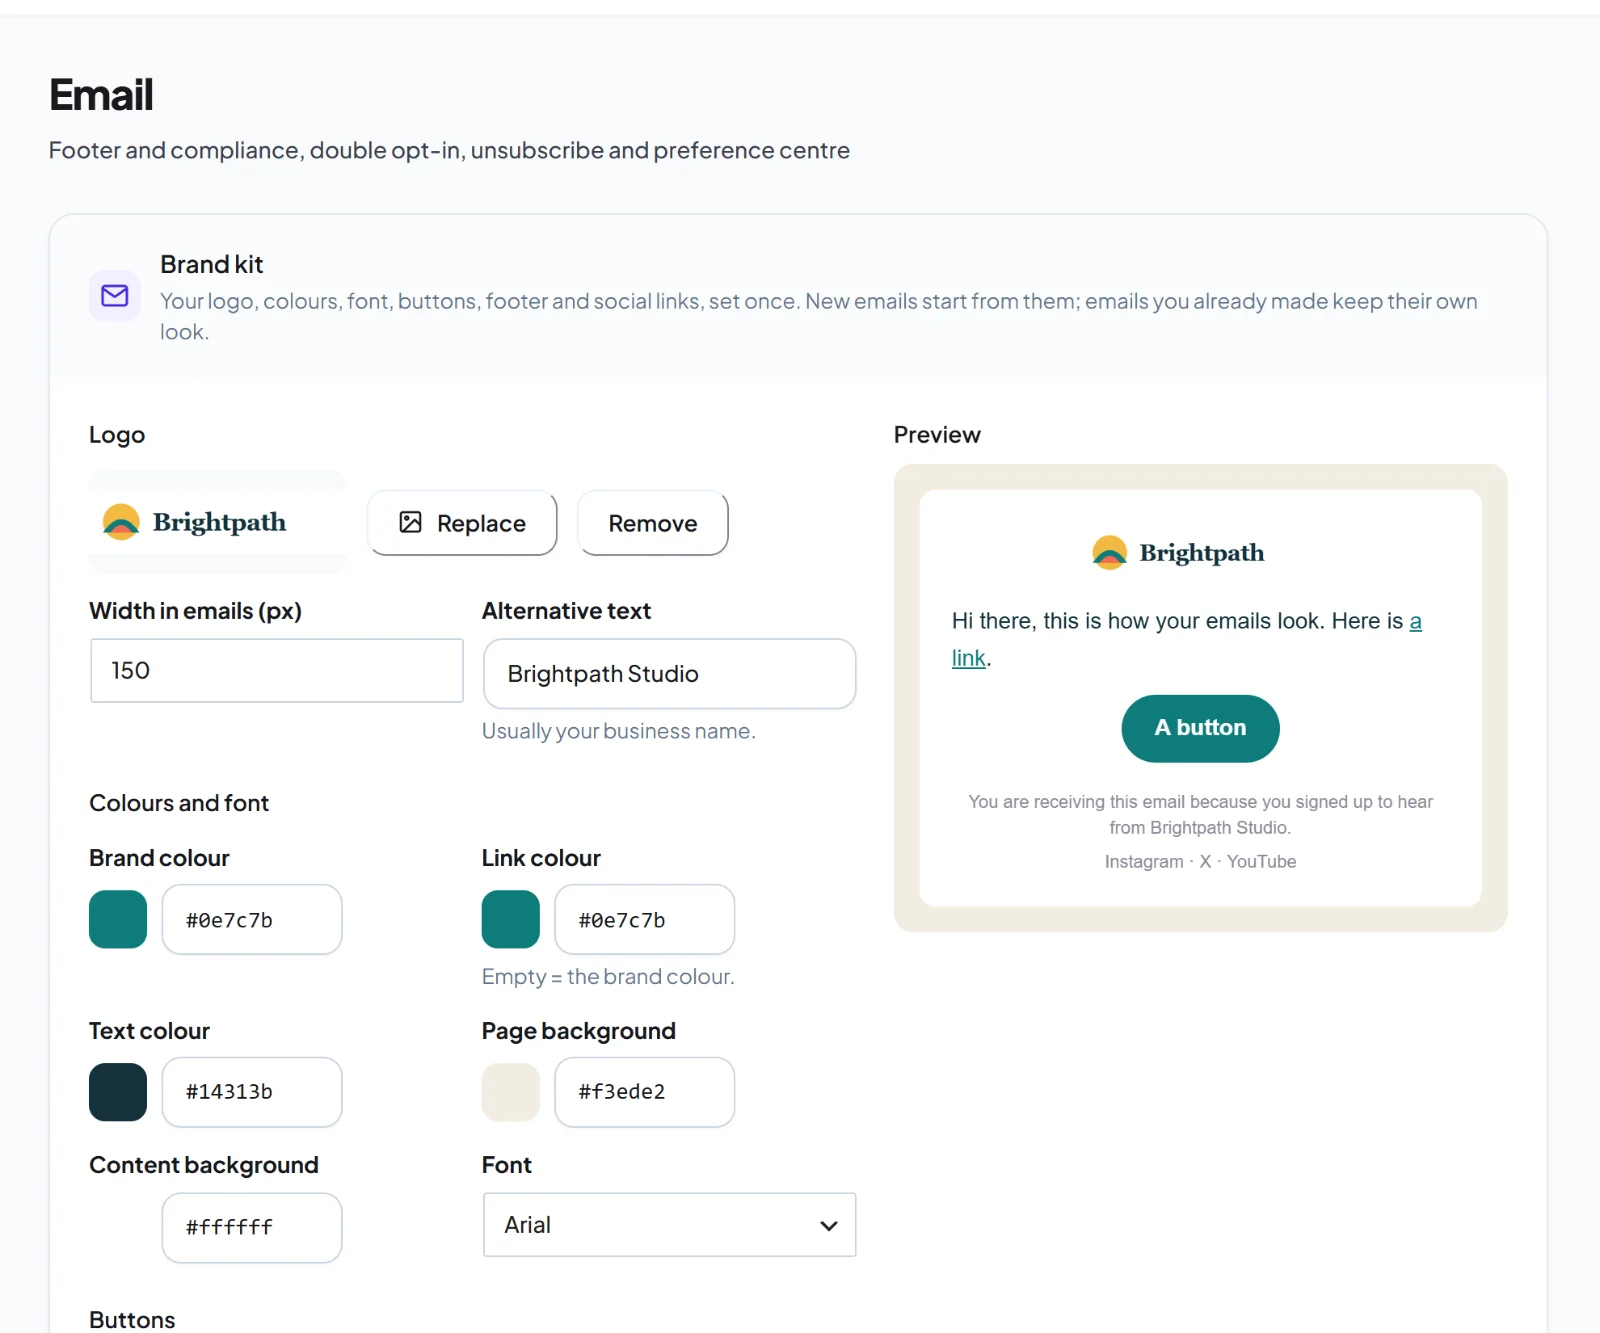Click the Buttons section heading
Image resolution: width=1600 pixels, height=1333 pixels.
[132, 1320]
